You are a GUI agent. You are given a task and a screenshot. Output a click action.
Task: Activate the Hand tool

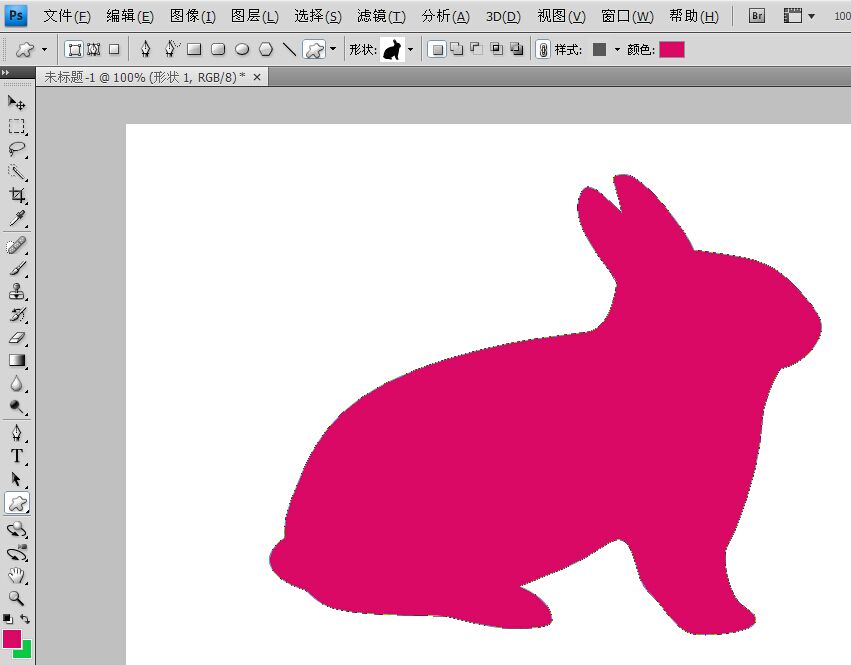coord(17,575)
